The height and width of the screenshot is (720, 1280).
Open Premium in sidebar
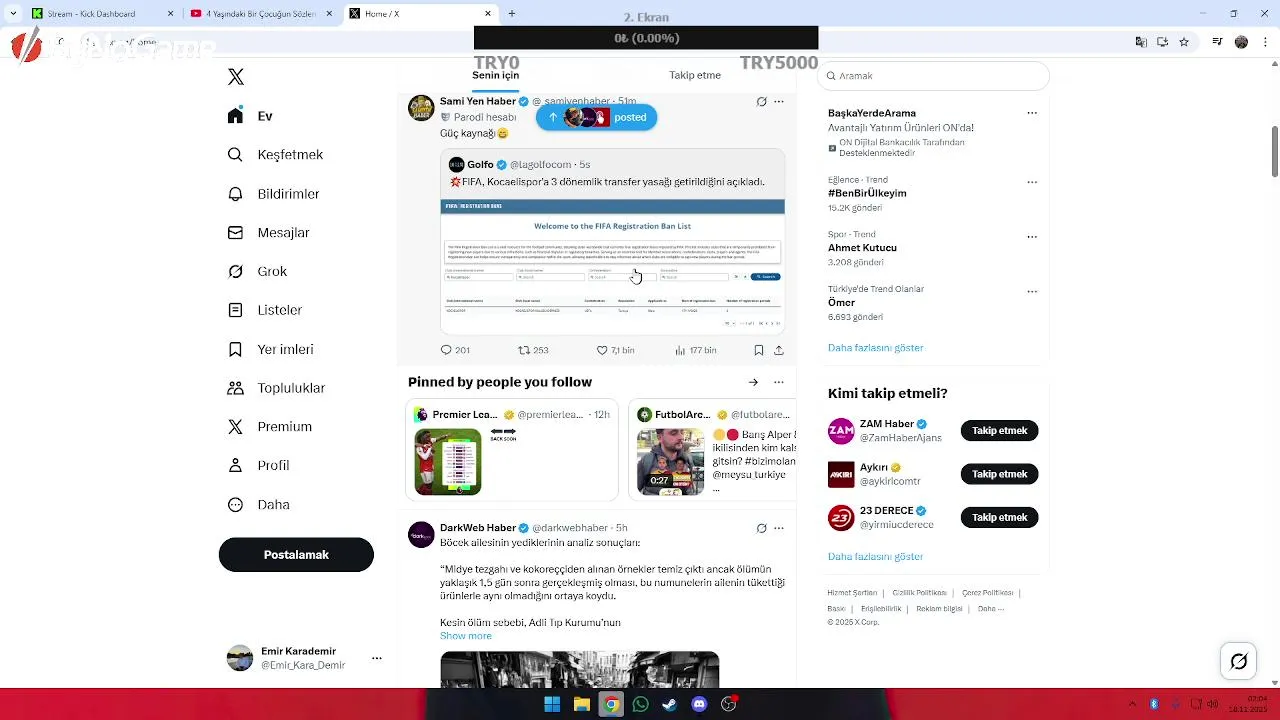(x=268, y=427)
